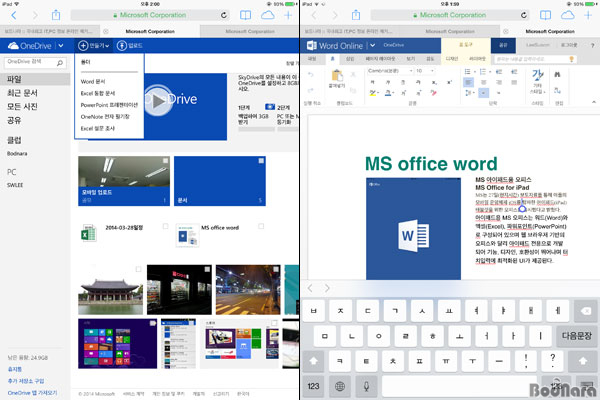Image resolution: width=600 pixels, height=400 pixels.
Task: Click the OneDrive cloud logo
Action: tap(13, 46)
